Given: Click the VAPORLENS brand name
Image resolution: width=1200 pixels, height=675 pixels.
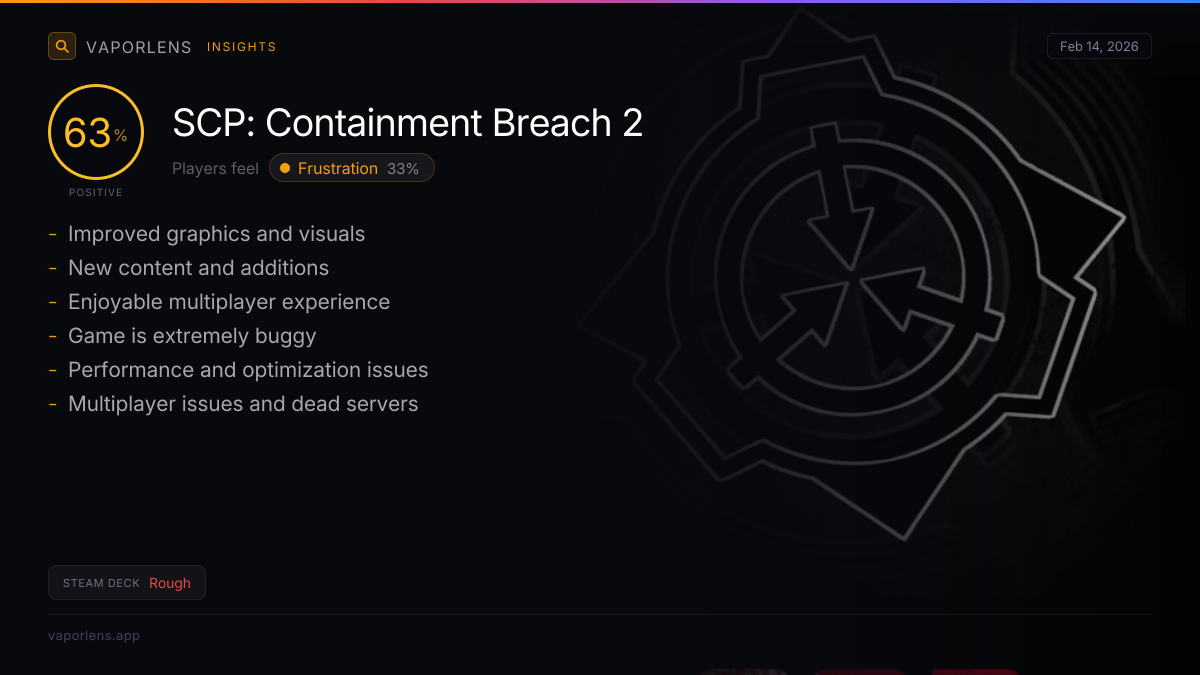Looking at the screenshot, I should (x=139, y=47).
